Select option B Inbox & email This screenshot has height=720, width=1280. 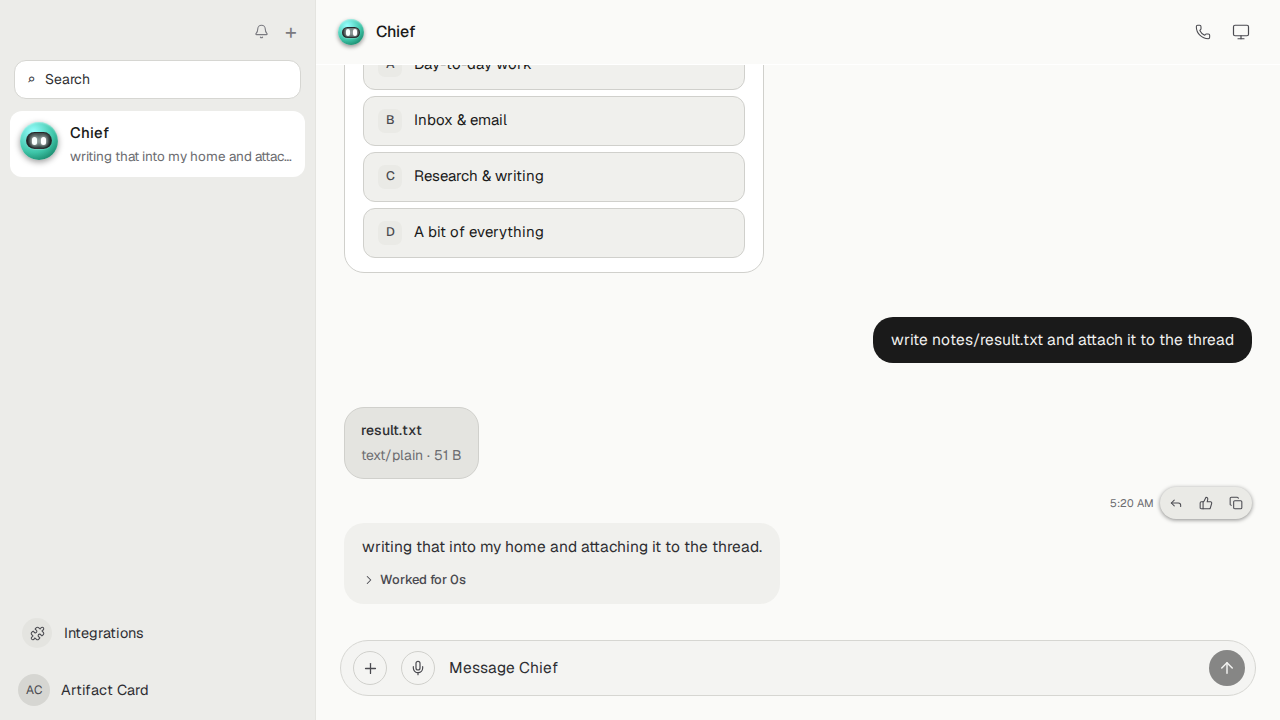pyautogui.click(x=554, y=121)
